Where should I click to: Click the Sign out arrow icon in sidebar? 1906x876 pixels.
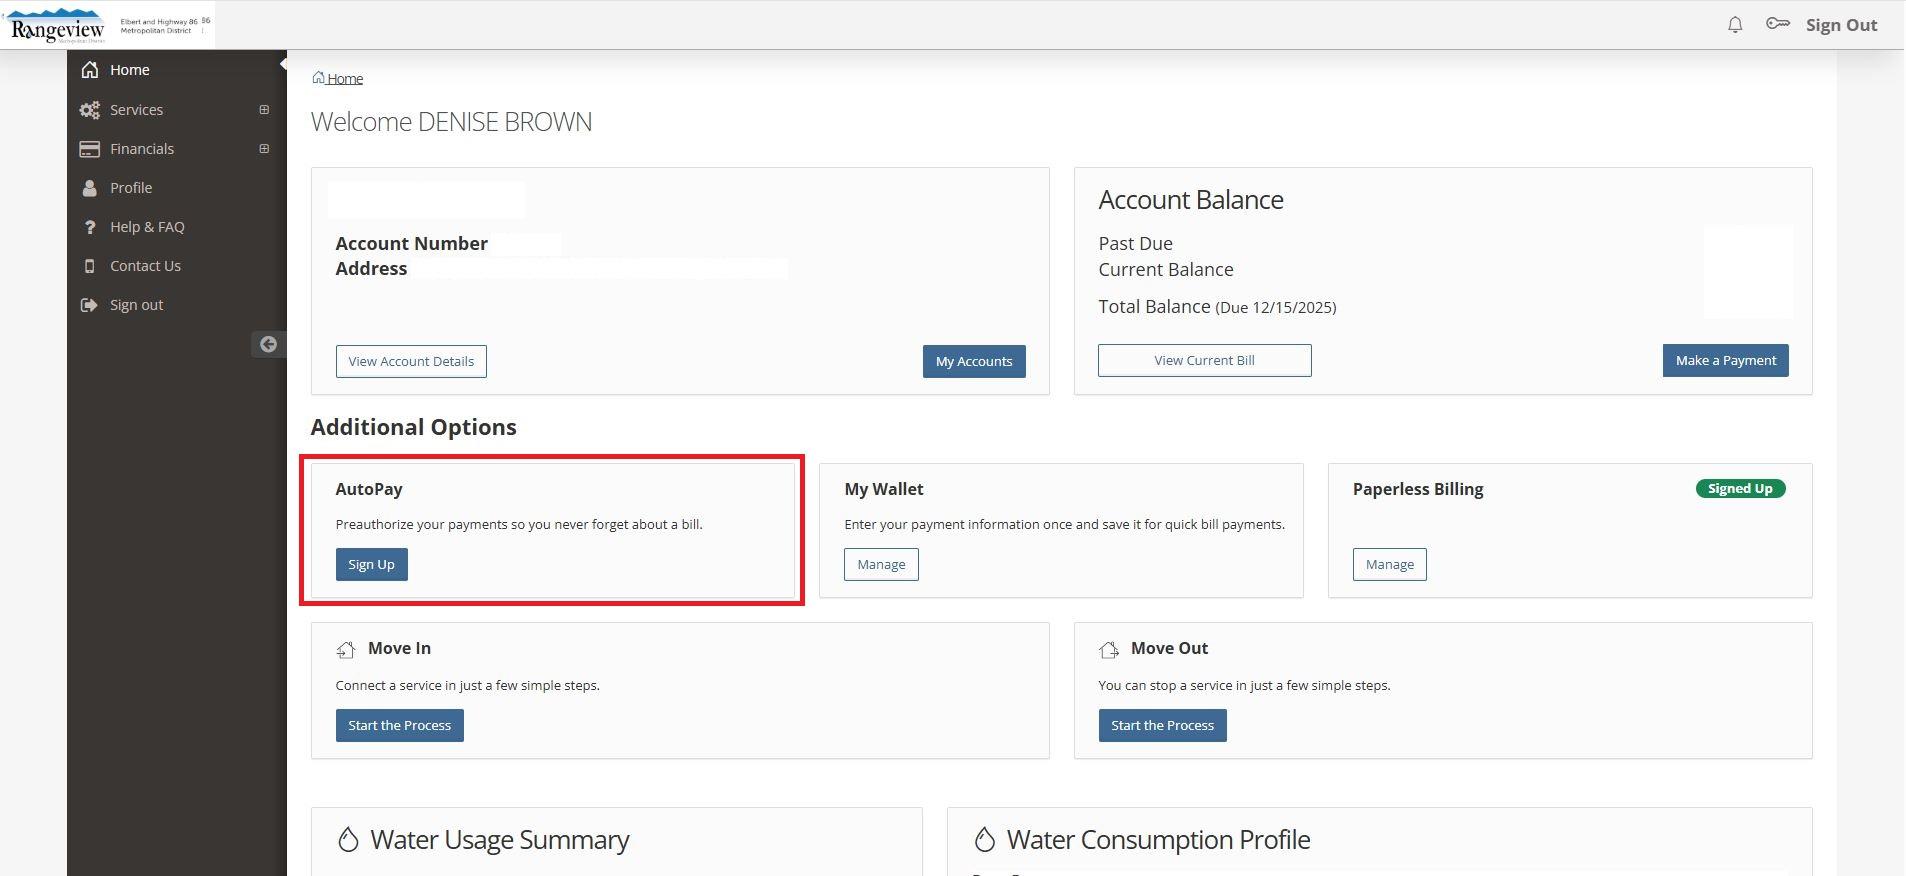90,305
